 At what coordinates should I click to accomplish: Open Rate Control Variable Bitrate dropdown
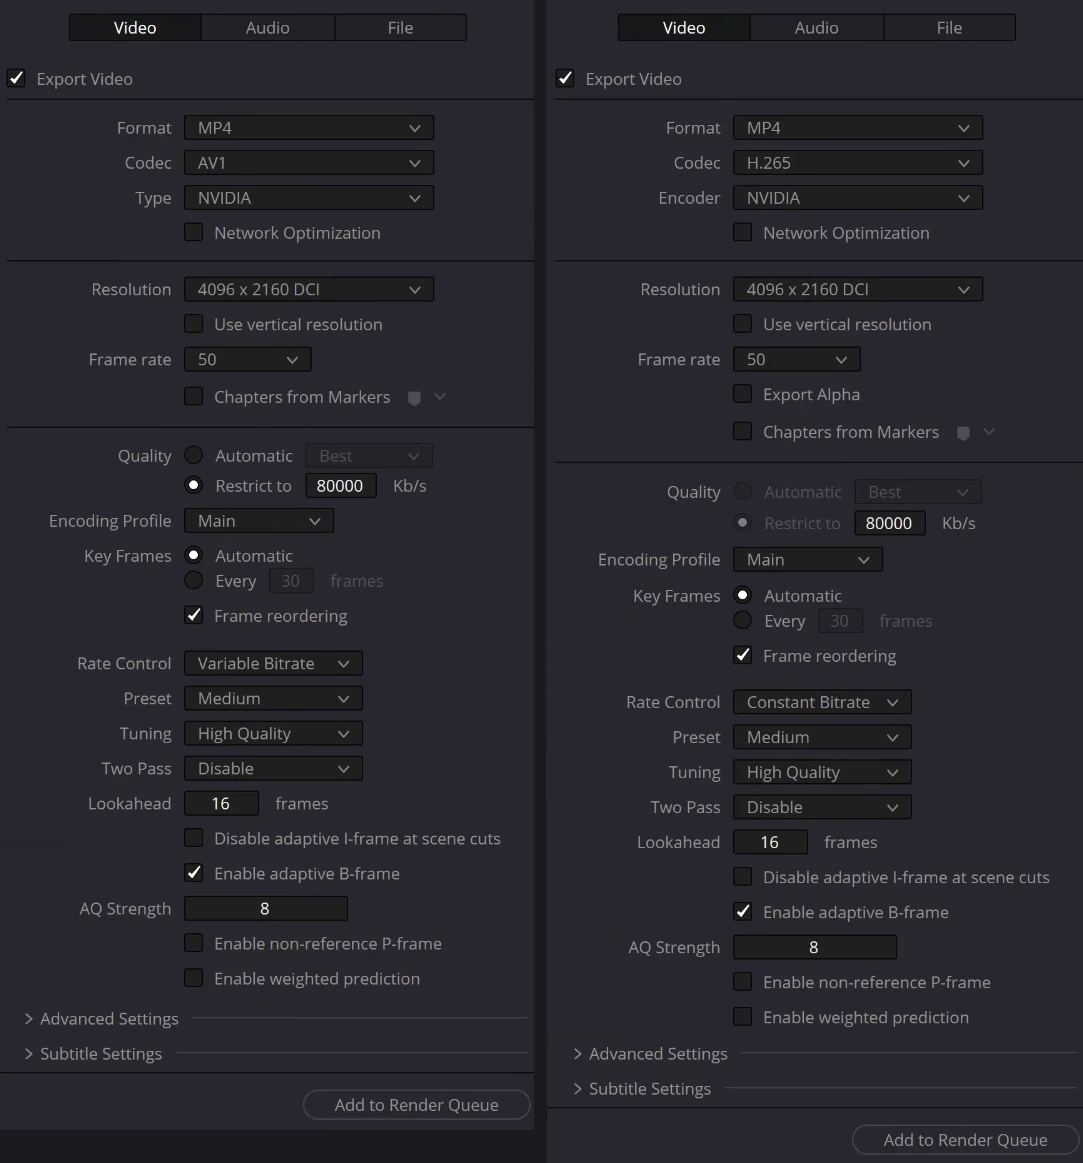pos(273,663)
